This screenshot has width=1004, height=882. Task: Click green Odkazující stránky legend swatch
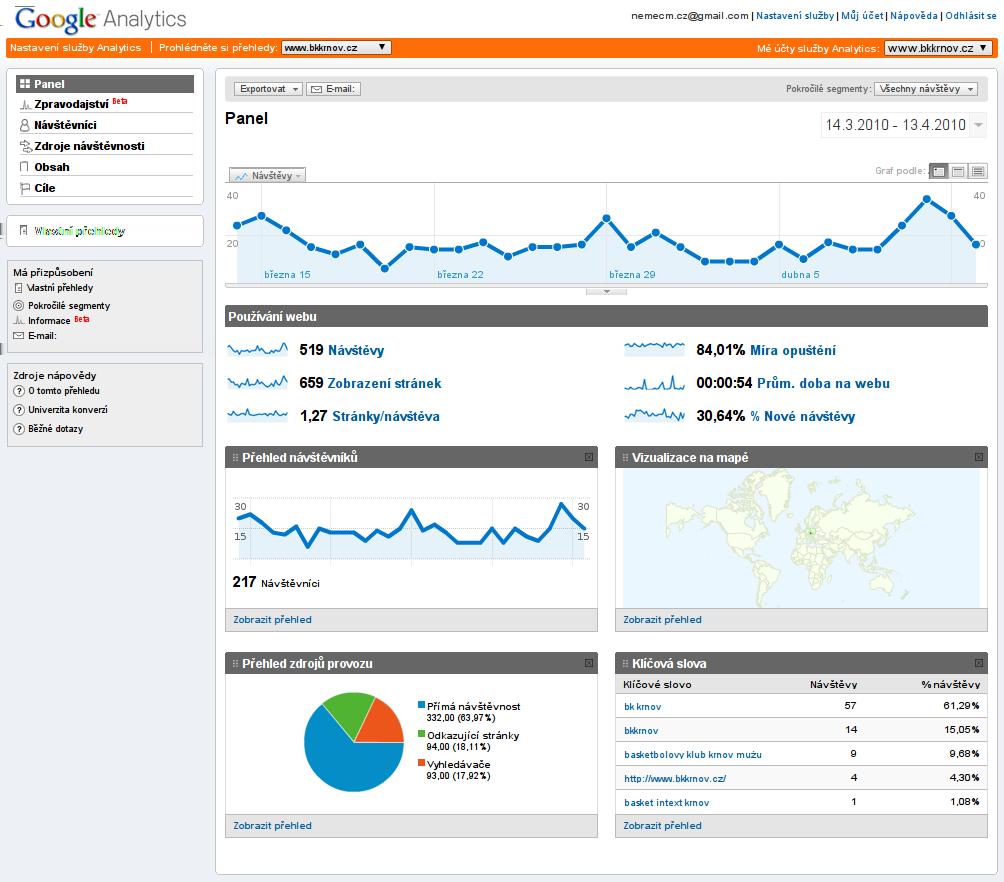tap(421, 734)
